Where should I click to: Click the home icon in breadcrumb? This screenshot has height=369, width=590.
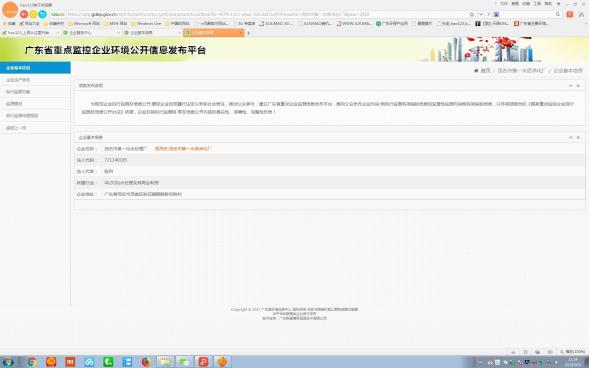476,70
